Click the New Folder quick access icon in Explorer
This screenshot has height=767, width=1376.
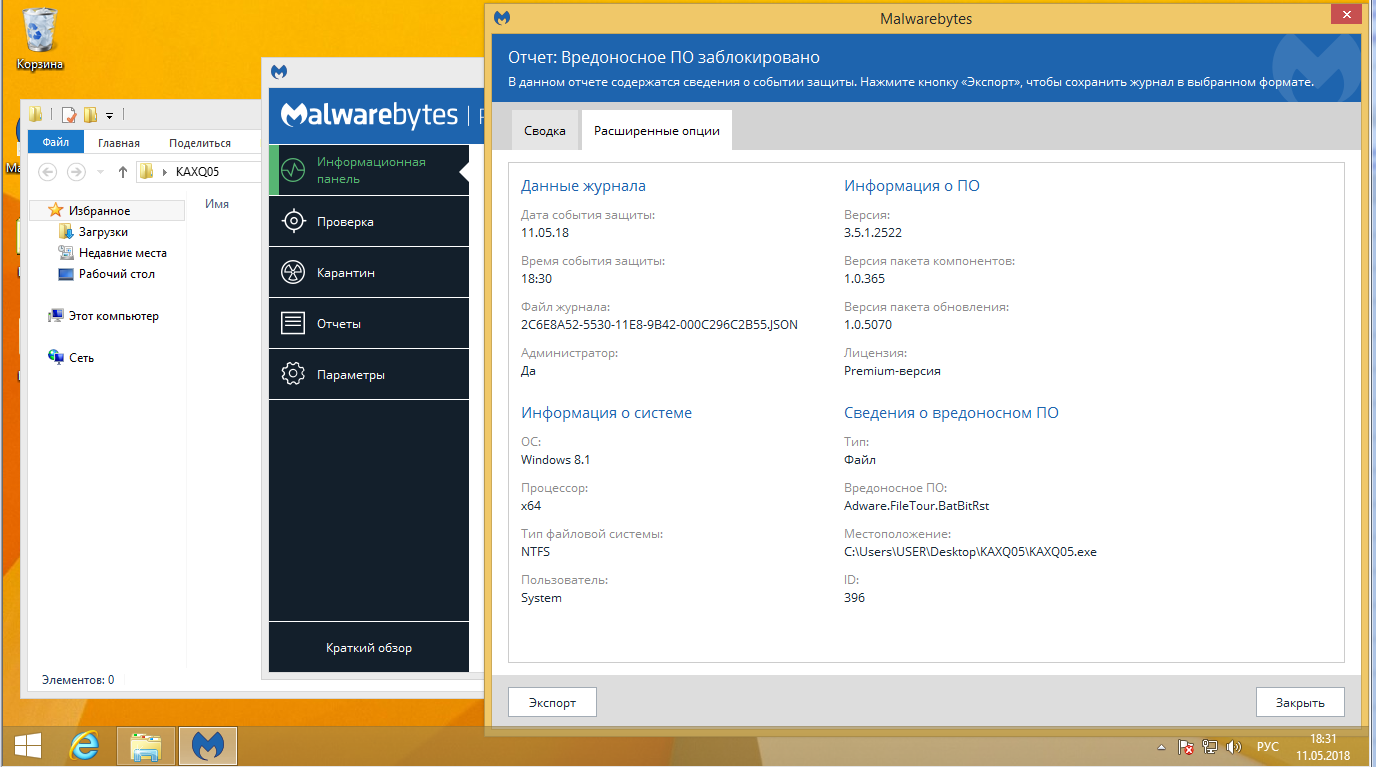[90, 114]
